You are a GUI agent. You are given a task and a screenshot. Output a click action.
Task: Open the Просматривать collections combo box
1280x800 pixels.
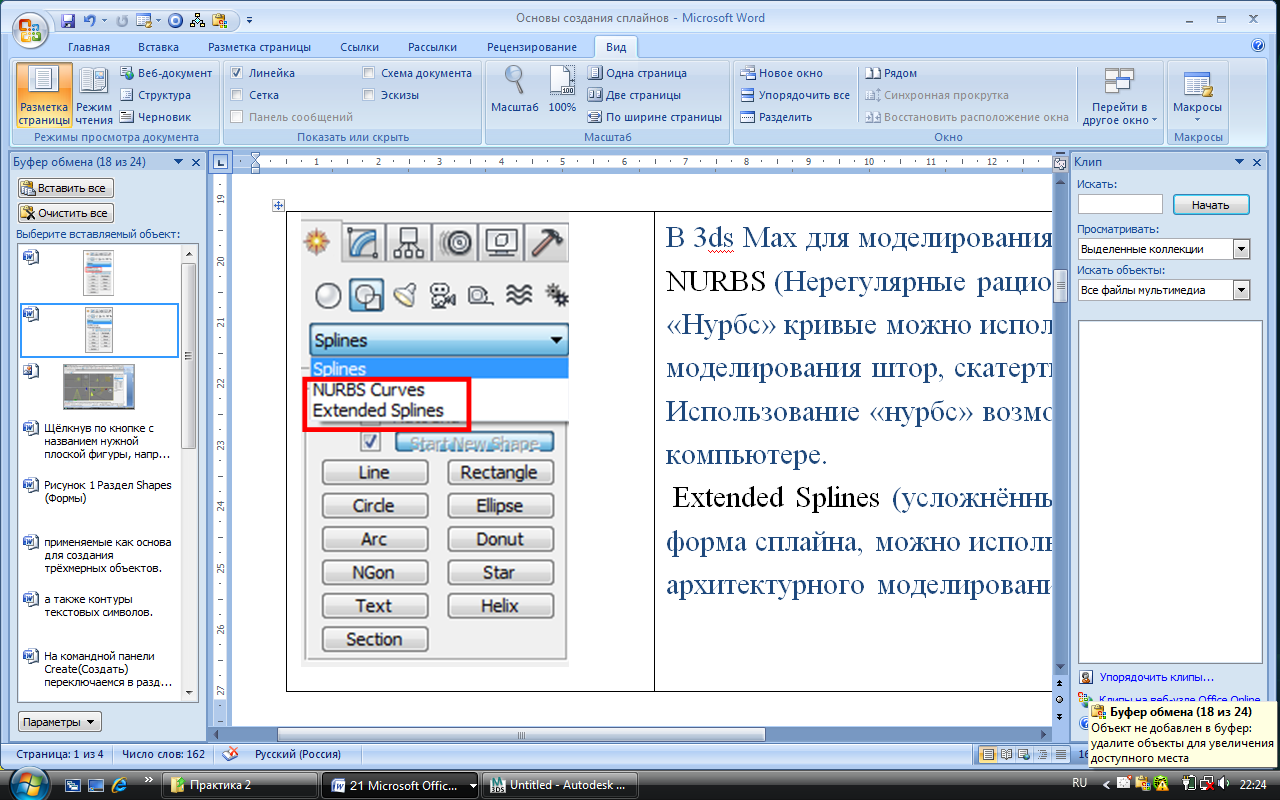[x=1164, y=249]
